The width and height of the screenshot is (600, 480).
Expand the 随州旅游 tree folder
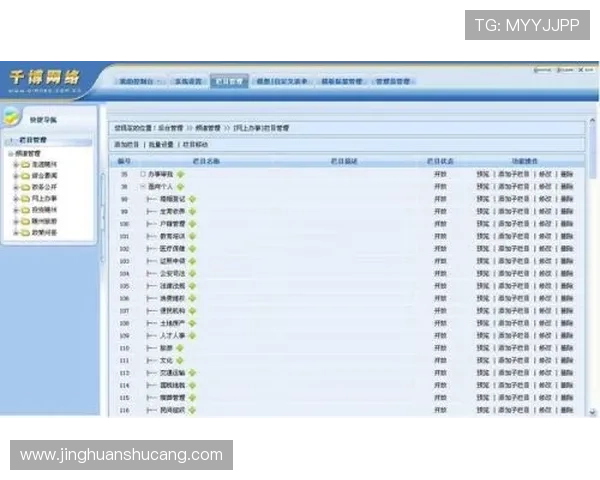point(16,221)
